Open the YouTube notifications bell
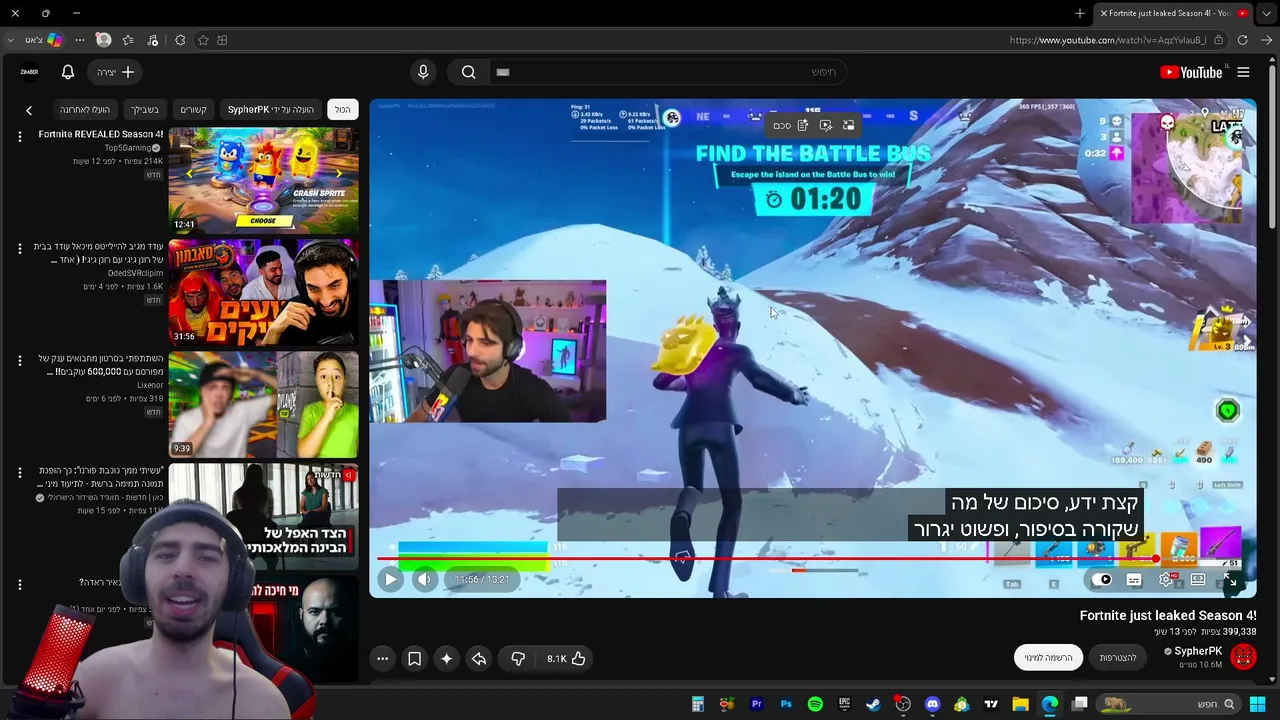This screenshot has height=720, width=1280. [x=68, y=72]
